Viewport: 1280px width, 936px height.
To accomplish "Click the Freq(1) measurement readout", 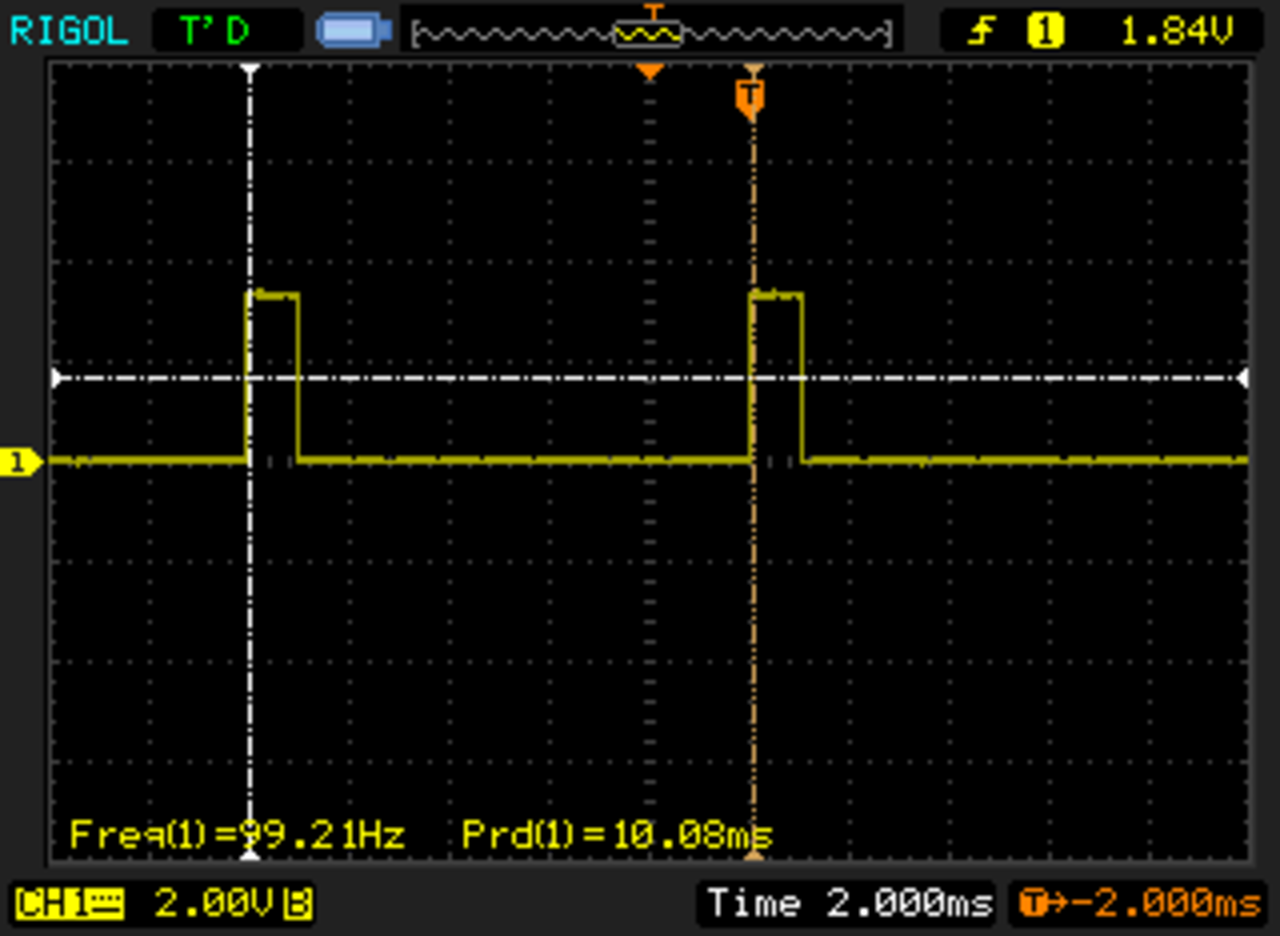I will click(237, 834).
